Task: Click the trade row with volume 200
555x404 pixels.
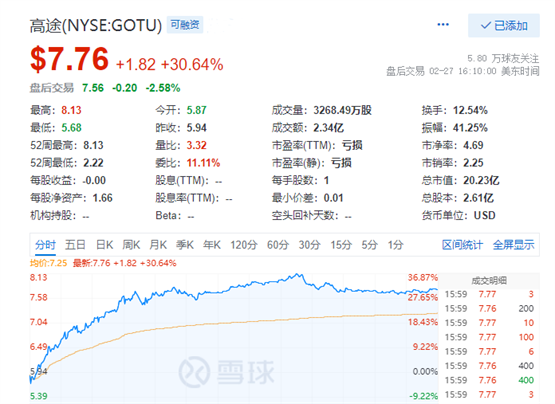Action: click(489, 309)
